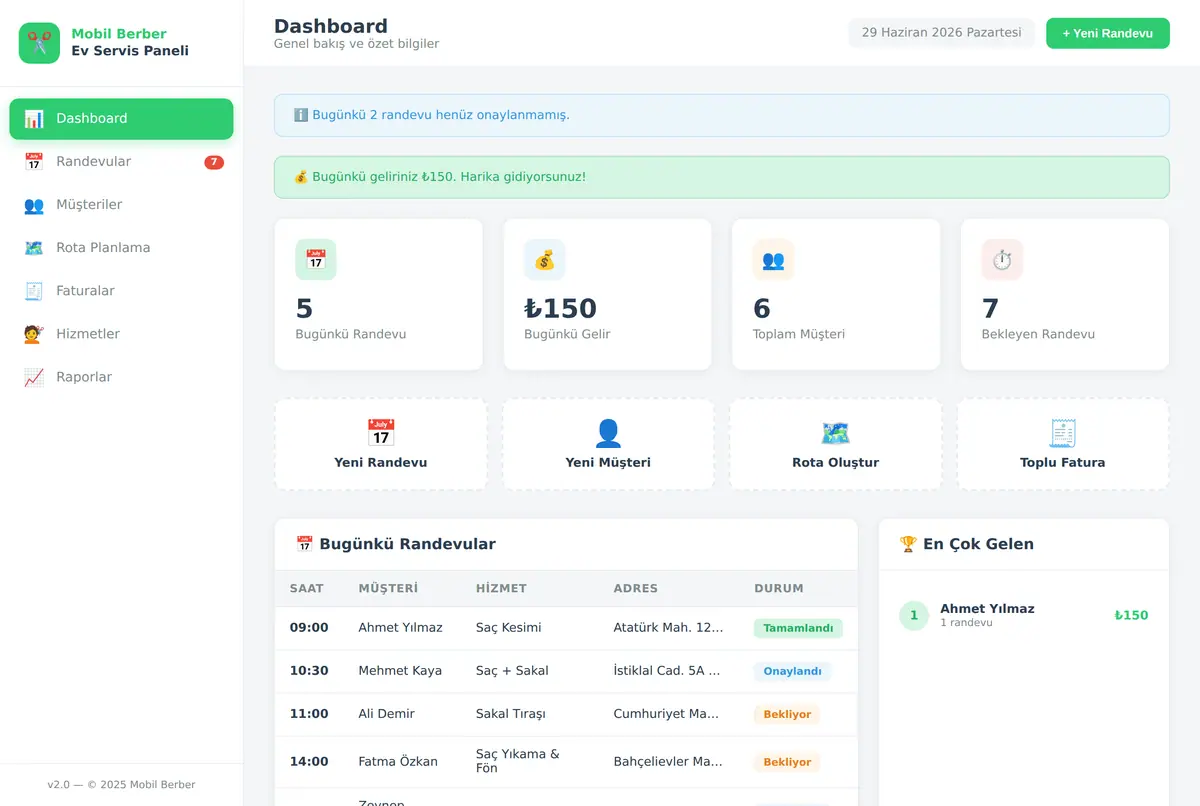Click the Rota Oluştur quick action label

click(835, 463)
